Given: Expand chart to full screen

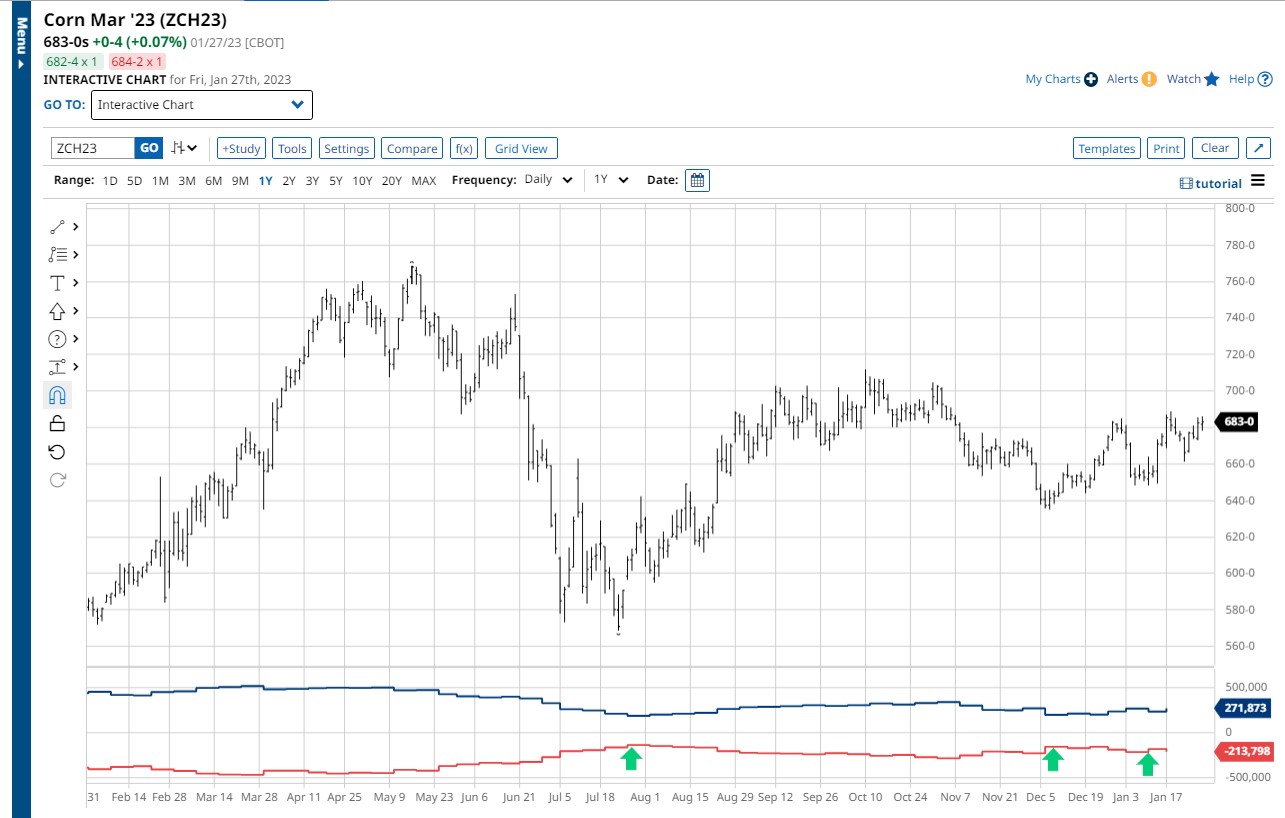Looking at the screenshot, I should click(1259, 148).
